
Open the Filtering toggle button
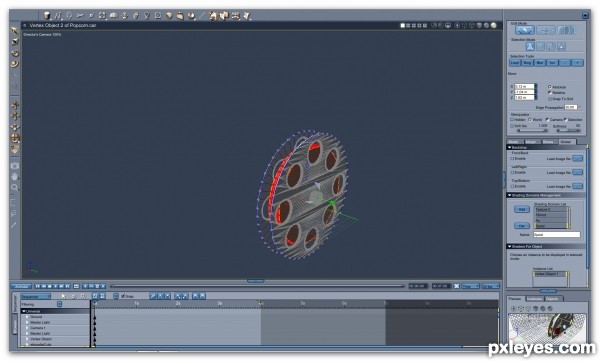[59, 304]
